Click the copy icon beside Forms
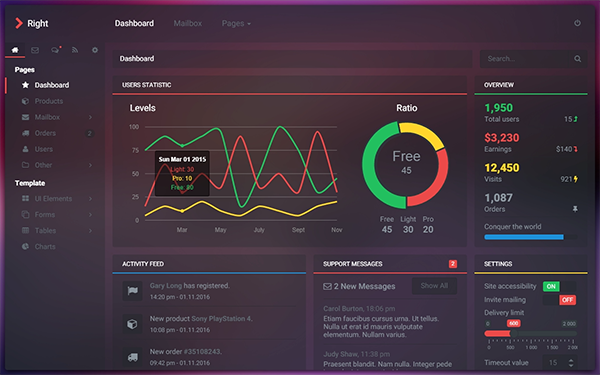The height and width of the screenshot is (375, 600). point(25,214)
